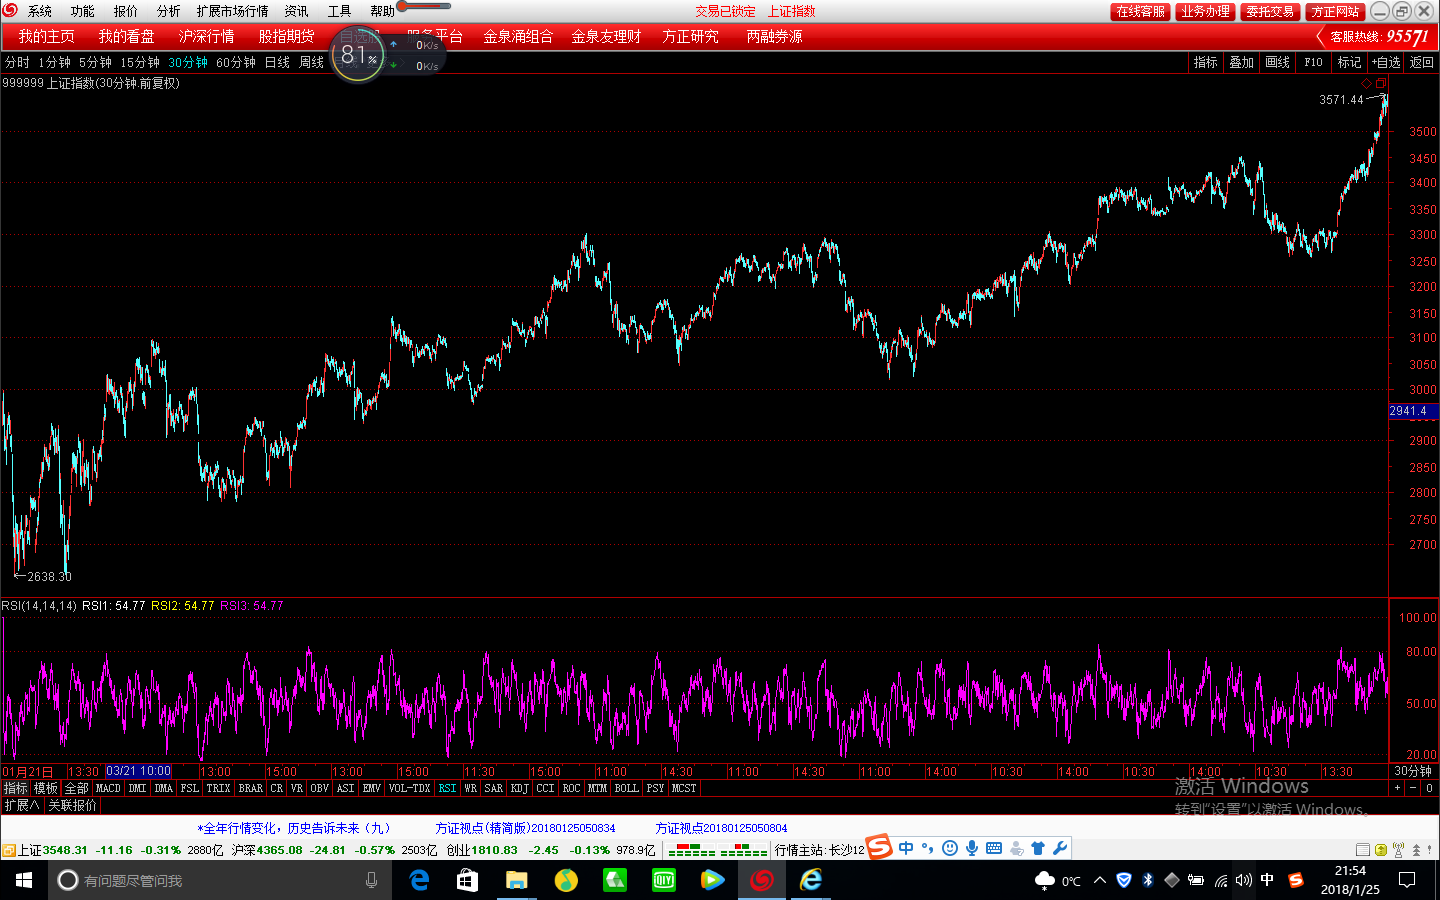The height and width of the screenshot is (900, 1440).
Task: Open Microsoft Edge from the taskbar
Action: click(x=420, y=880)
